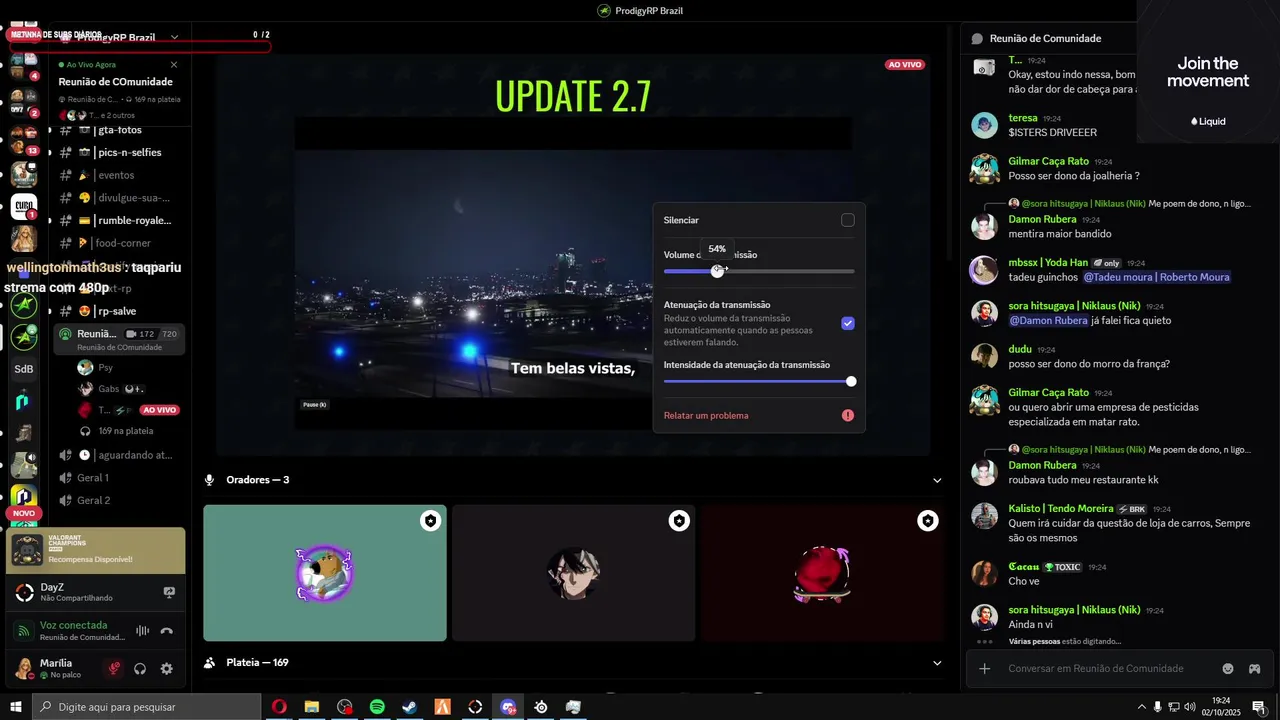Screen dimensions: 1280x720
Task: Open Steam from the taskbar
Action: 410,707
